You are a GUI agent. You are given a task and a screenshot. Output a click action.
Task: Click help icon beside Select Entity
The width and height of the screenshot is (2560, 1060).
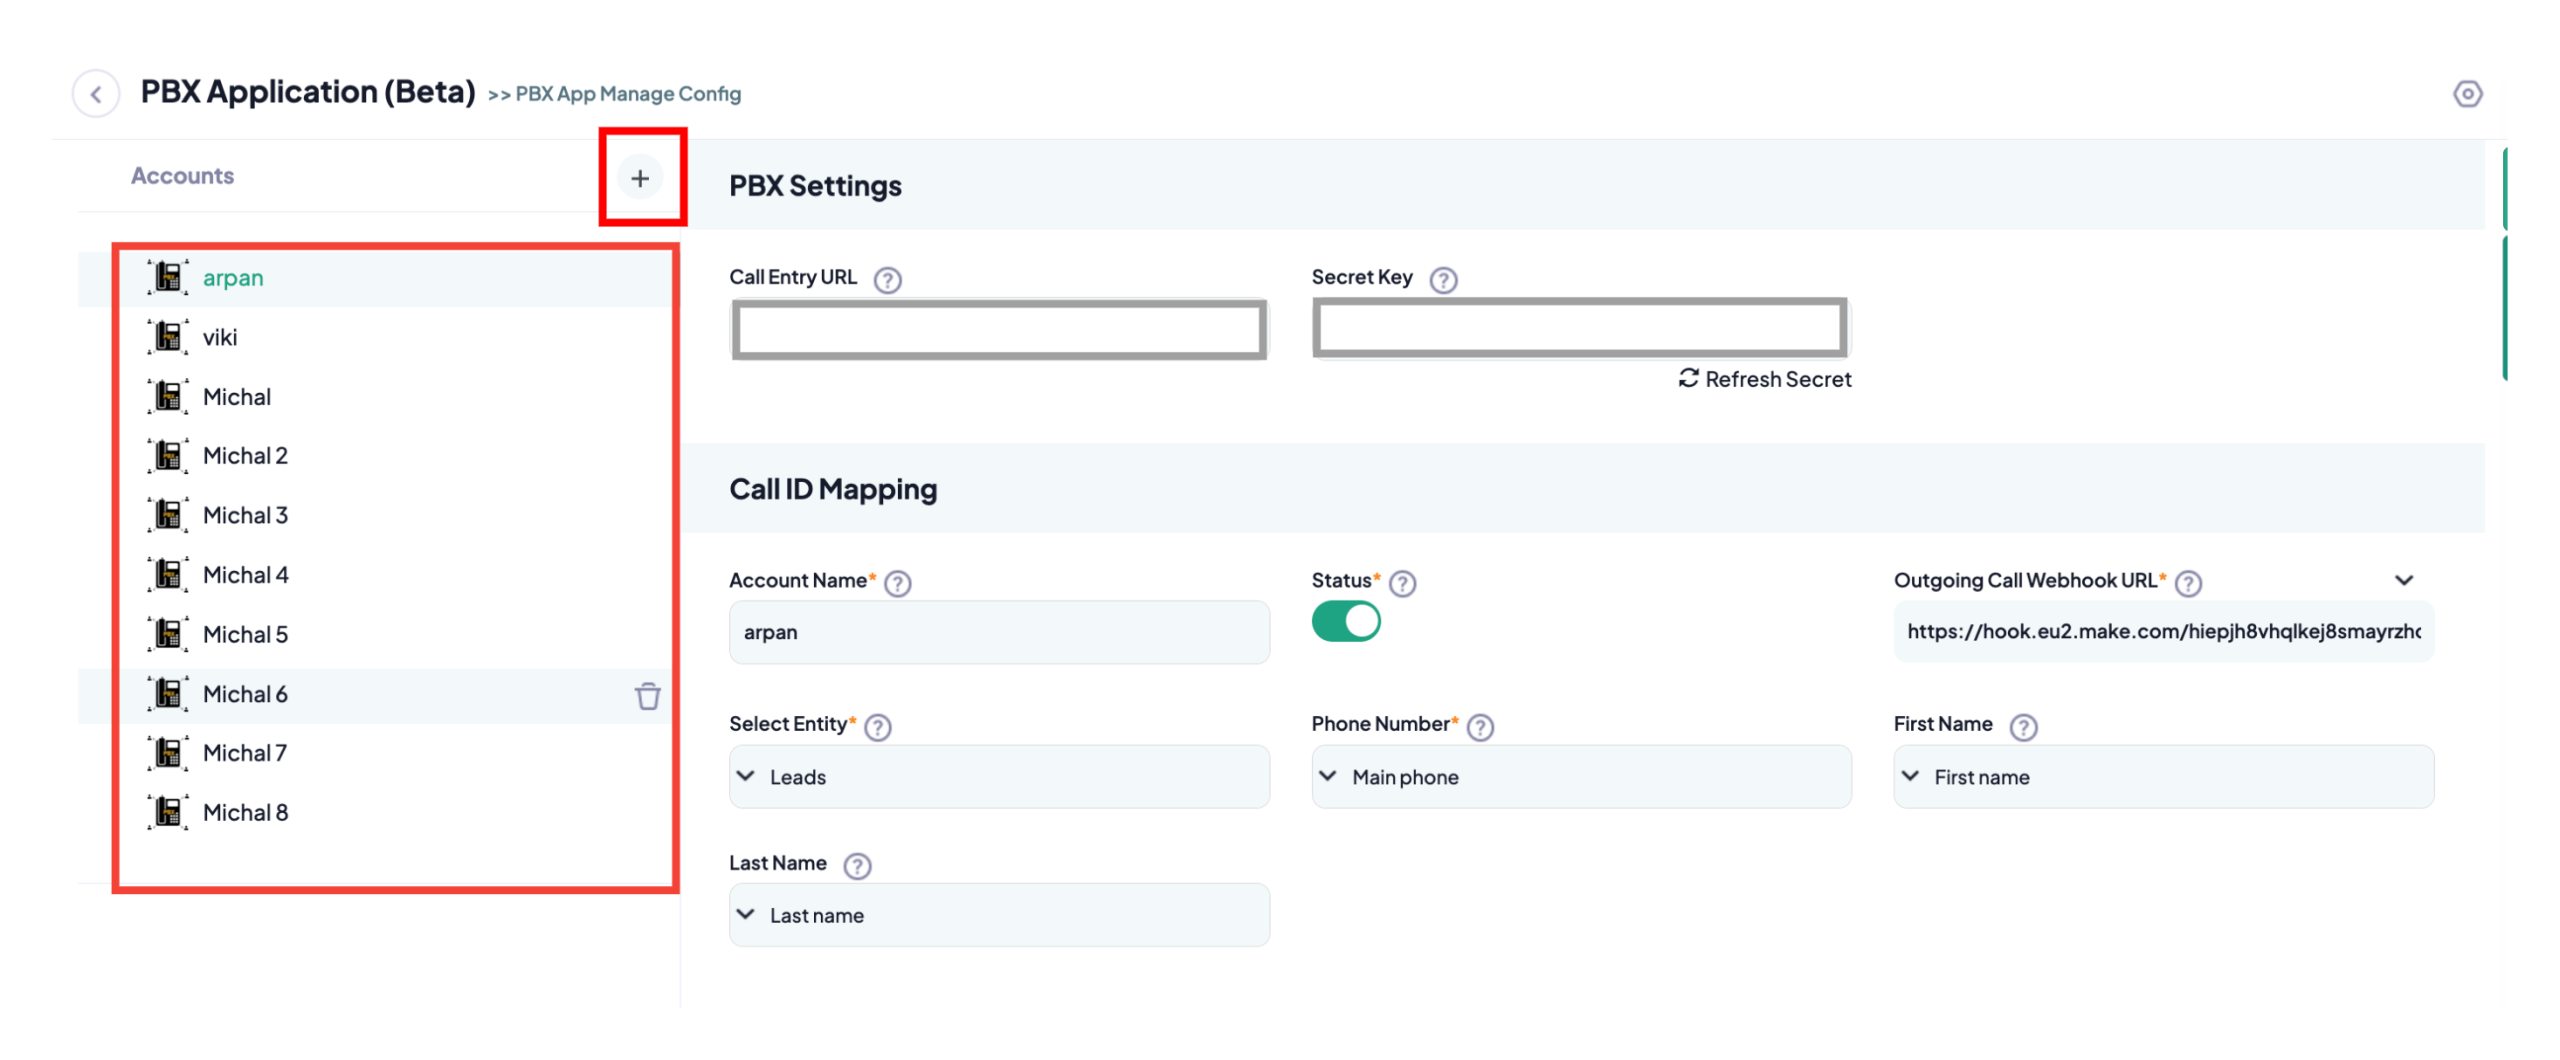click(x=878, y=727)
